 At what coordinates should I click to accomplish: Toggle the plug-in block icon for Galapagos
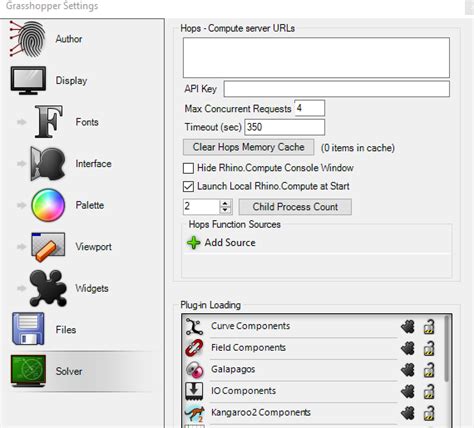tap(408, 370)
